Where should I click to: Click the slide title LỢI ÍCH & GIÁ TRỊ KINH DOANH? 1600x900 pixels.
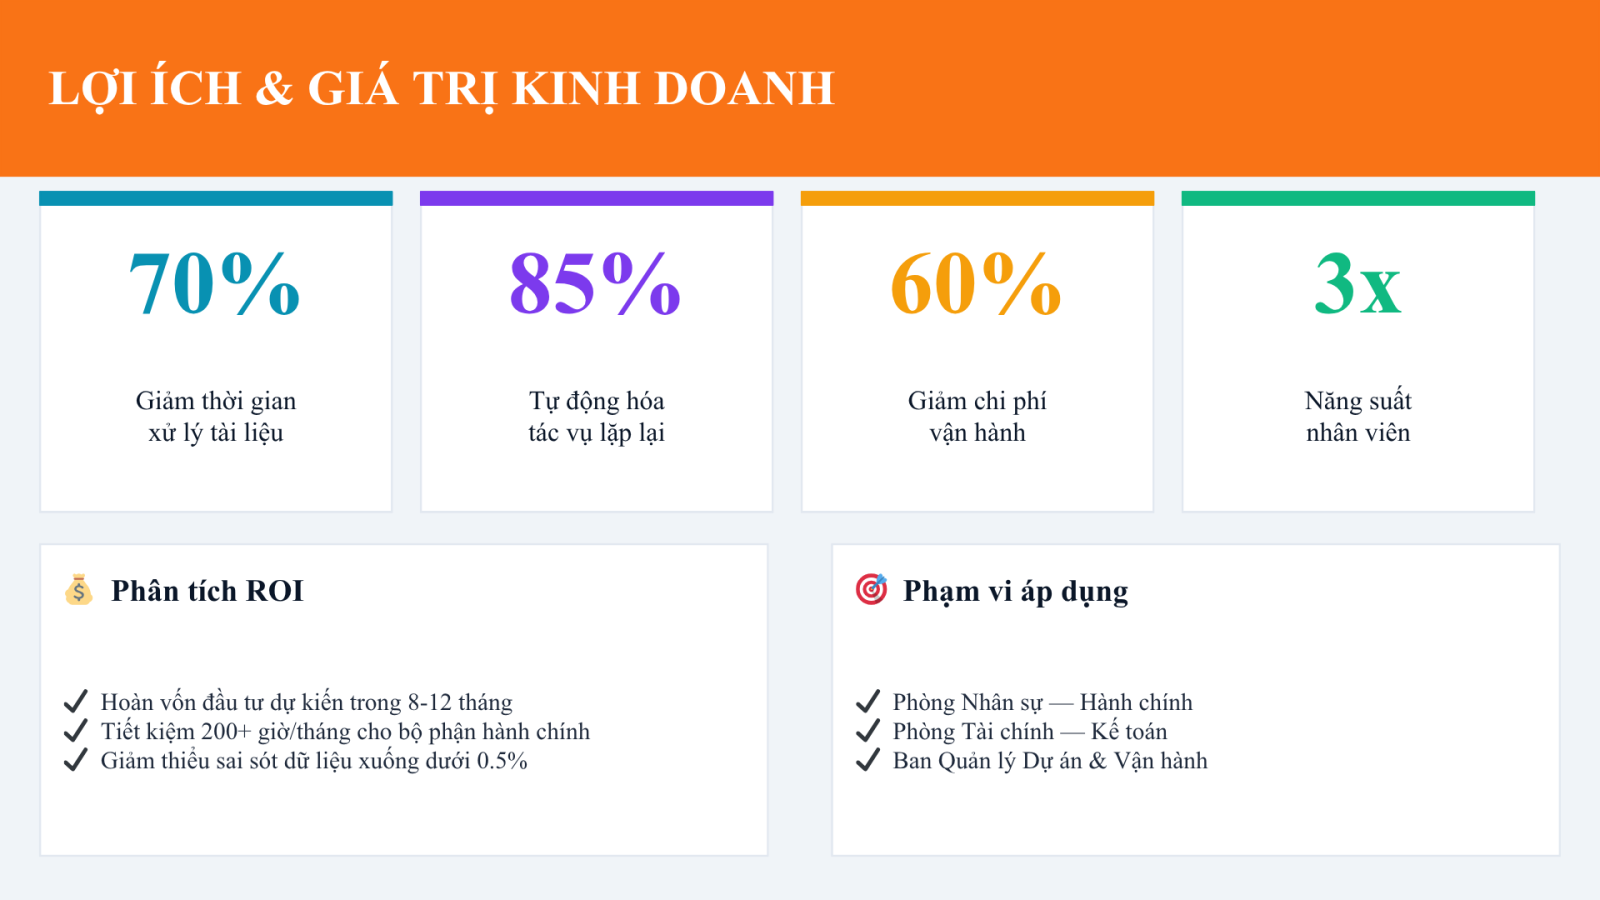point(441,88)
